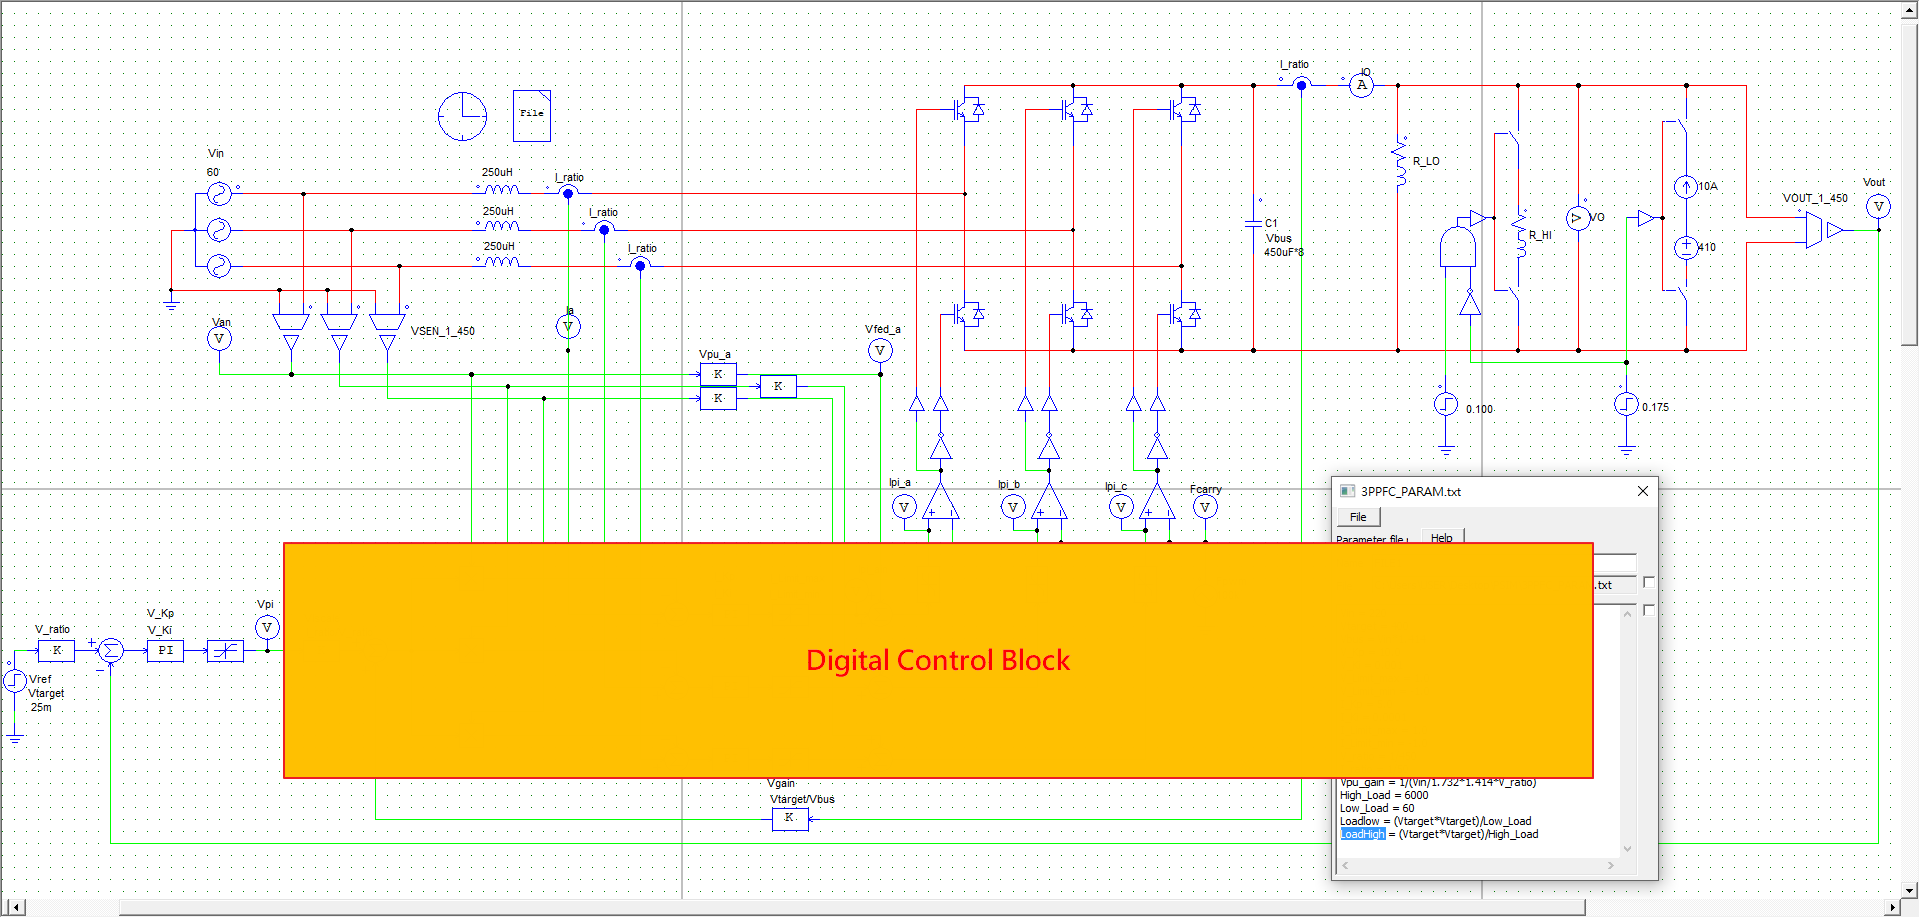The height and width of the screenshot is (918, 1920).
Task: Click the summing junction before PI block
Action: click(x=111, y=651)
